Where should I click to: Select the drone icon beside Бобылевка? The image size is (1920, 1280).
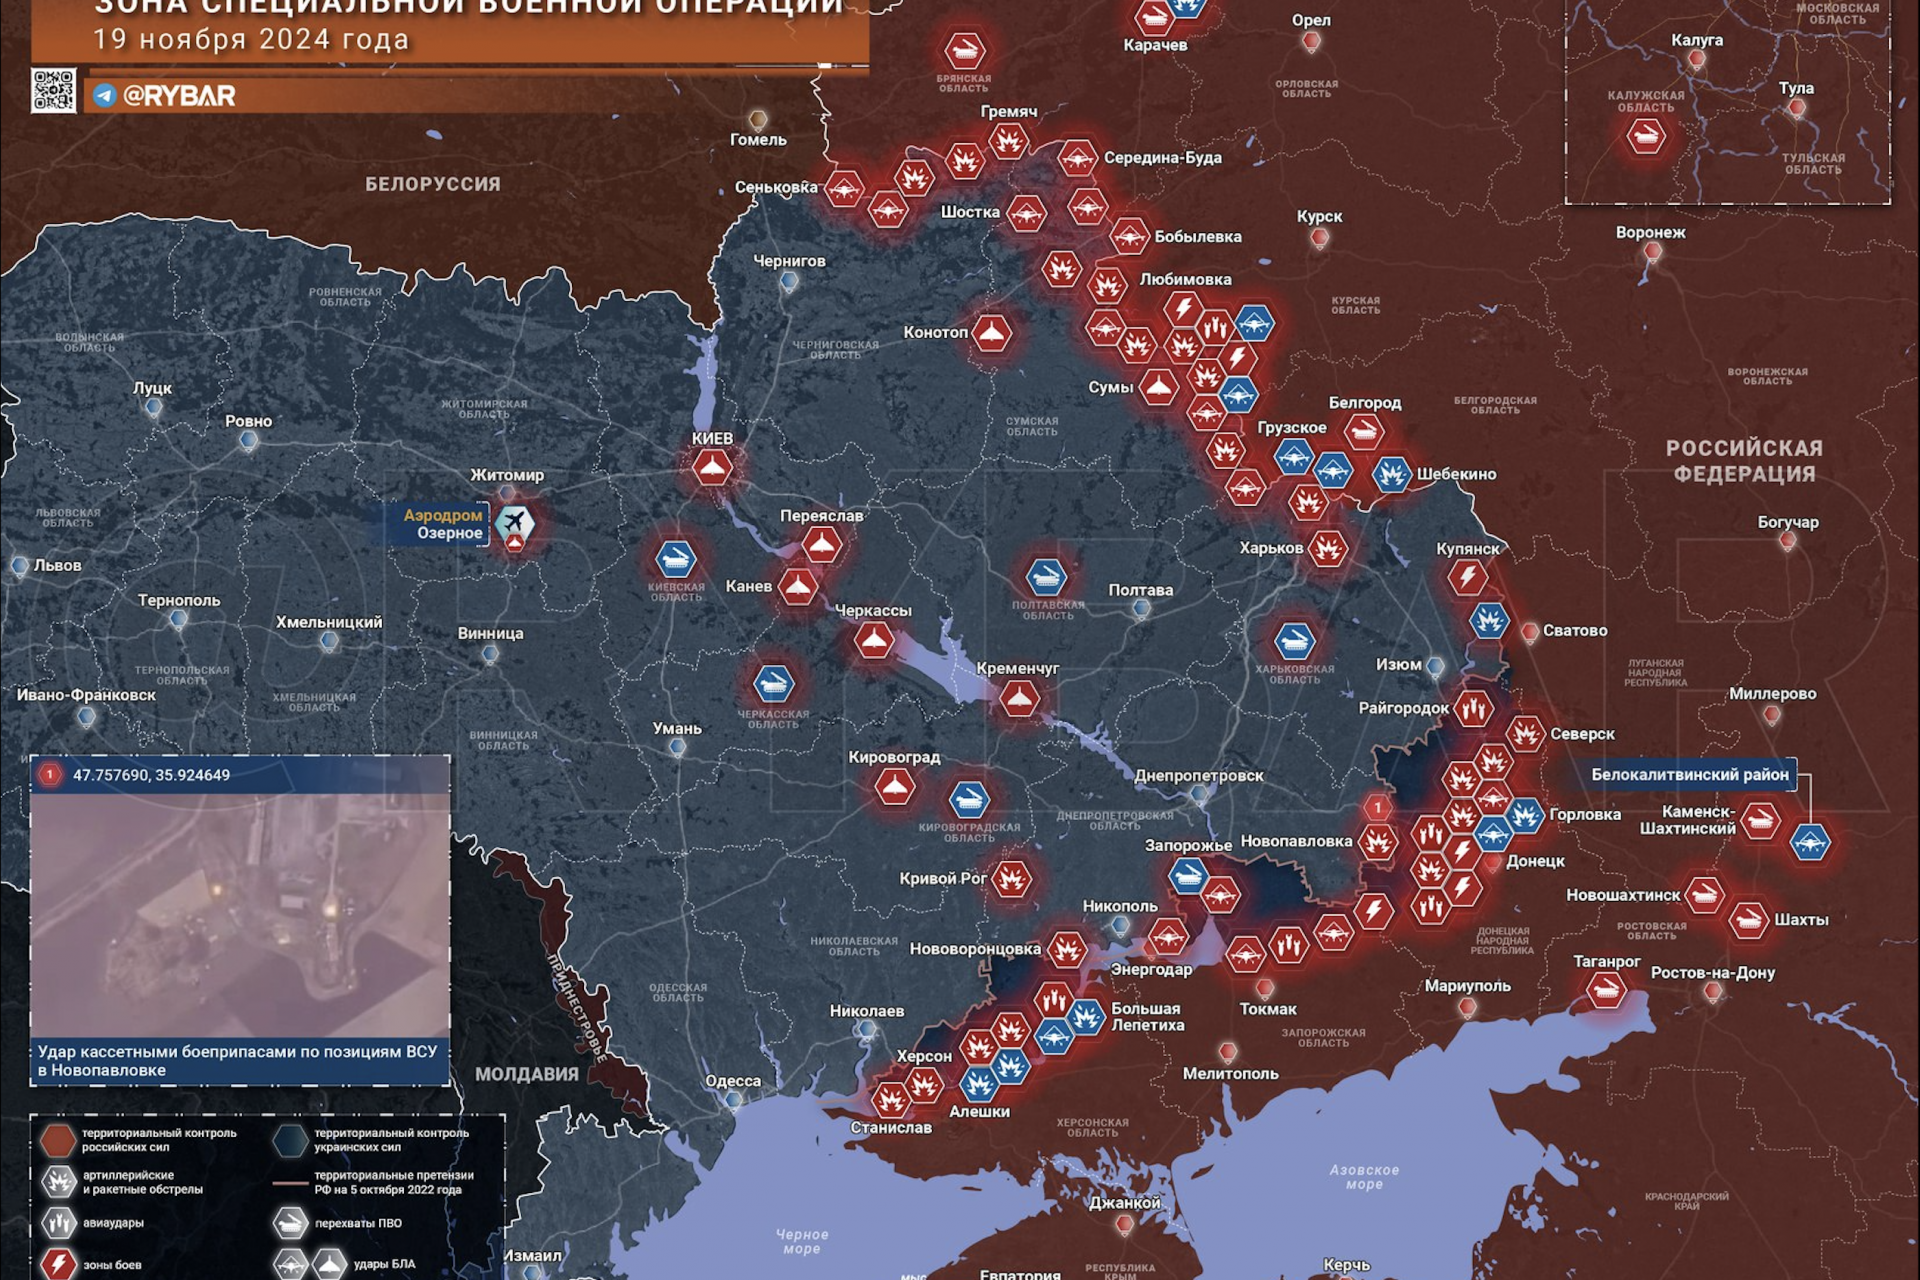pos(1129,237)
